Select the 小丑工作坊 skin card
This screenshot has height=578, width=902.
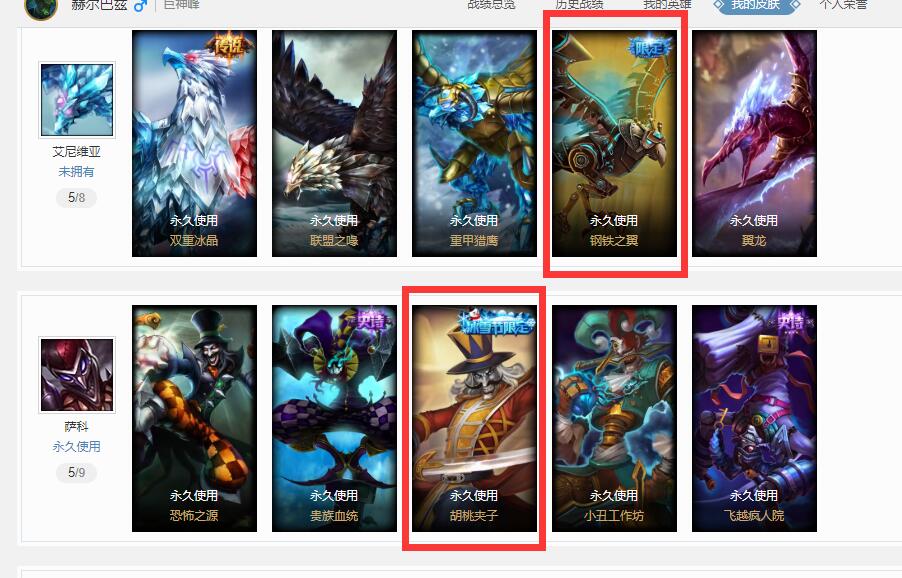click(614, 418)
